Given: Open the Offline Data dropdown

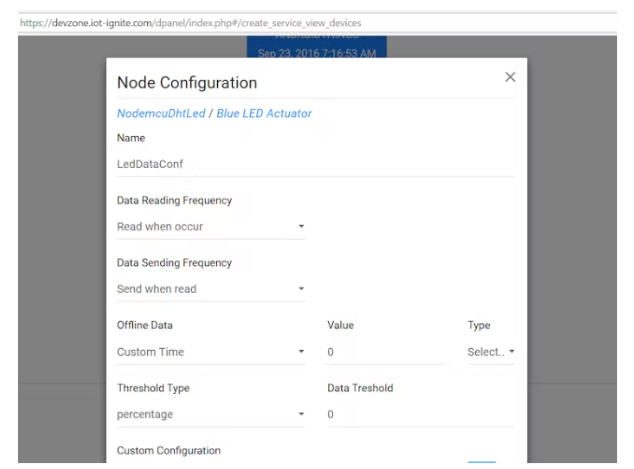Looking at the screenshot, I should [x=210, y=353].
